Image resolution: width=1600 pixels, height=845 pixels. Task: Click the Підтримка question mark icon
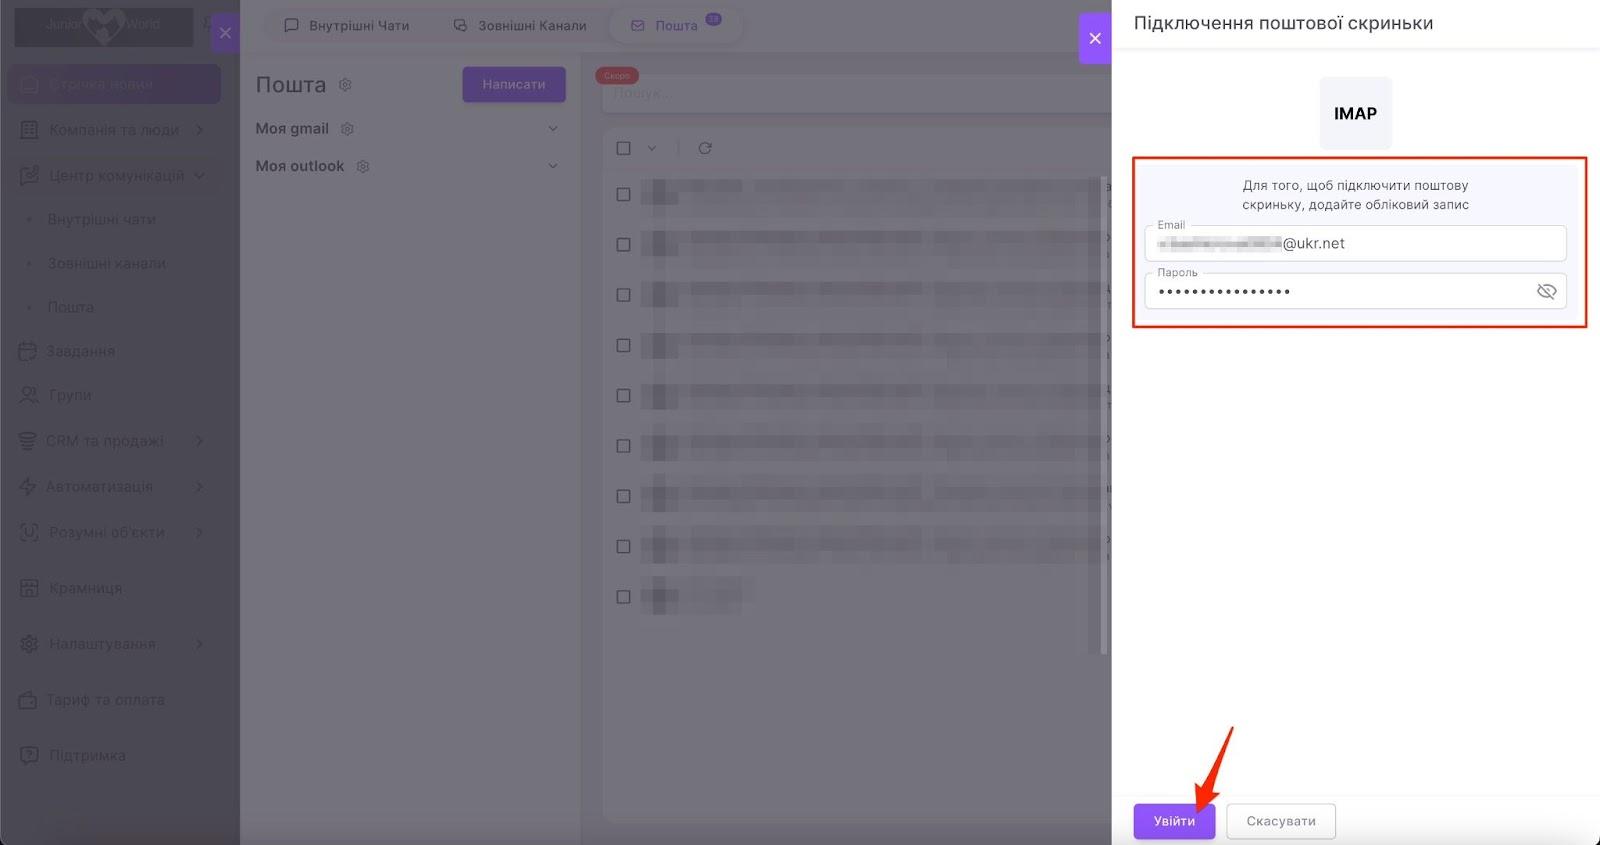(x=30, y=755)
